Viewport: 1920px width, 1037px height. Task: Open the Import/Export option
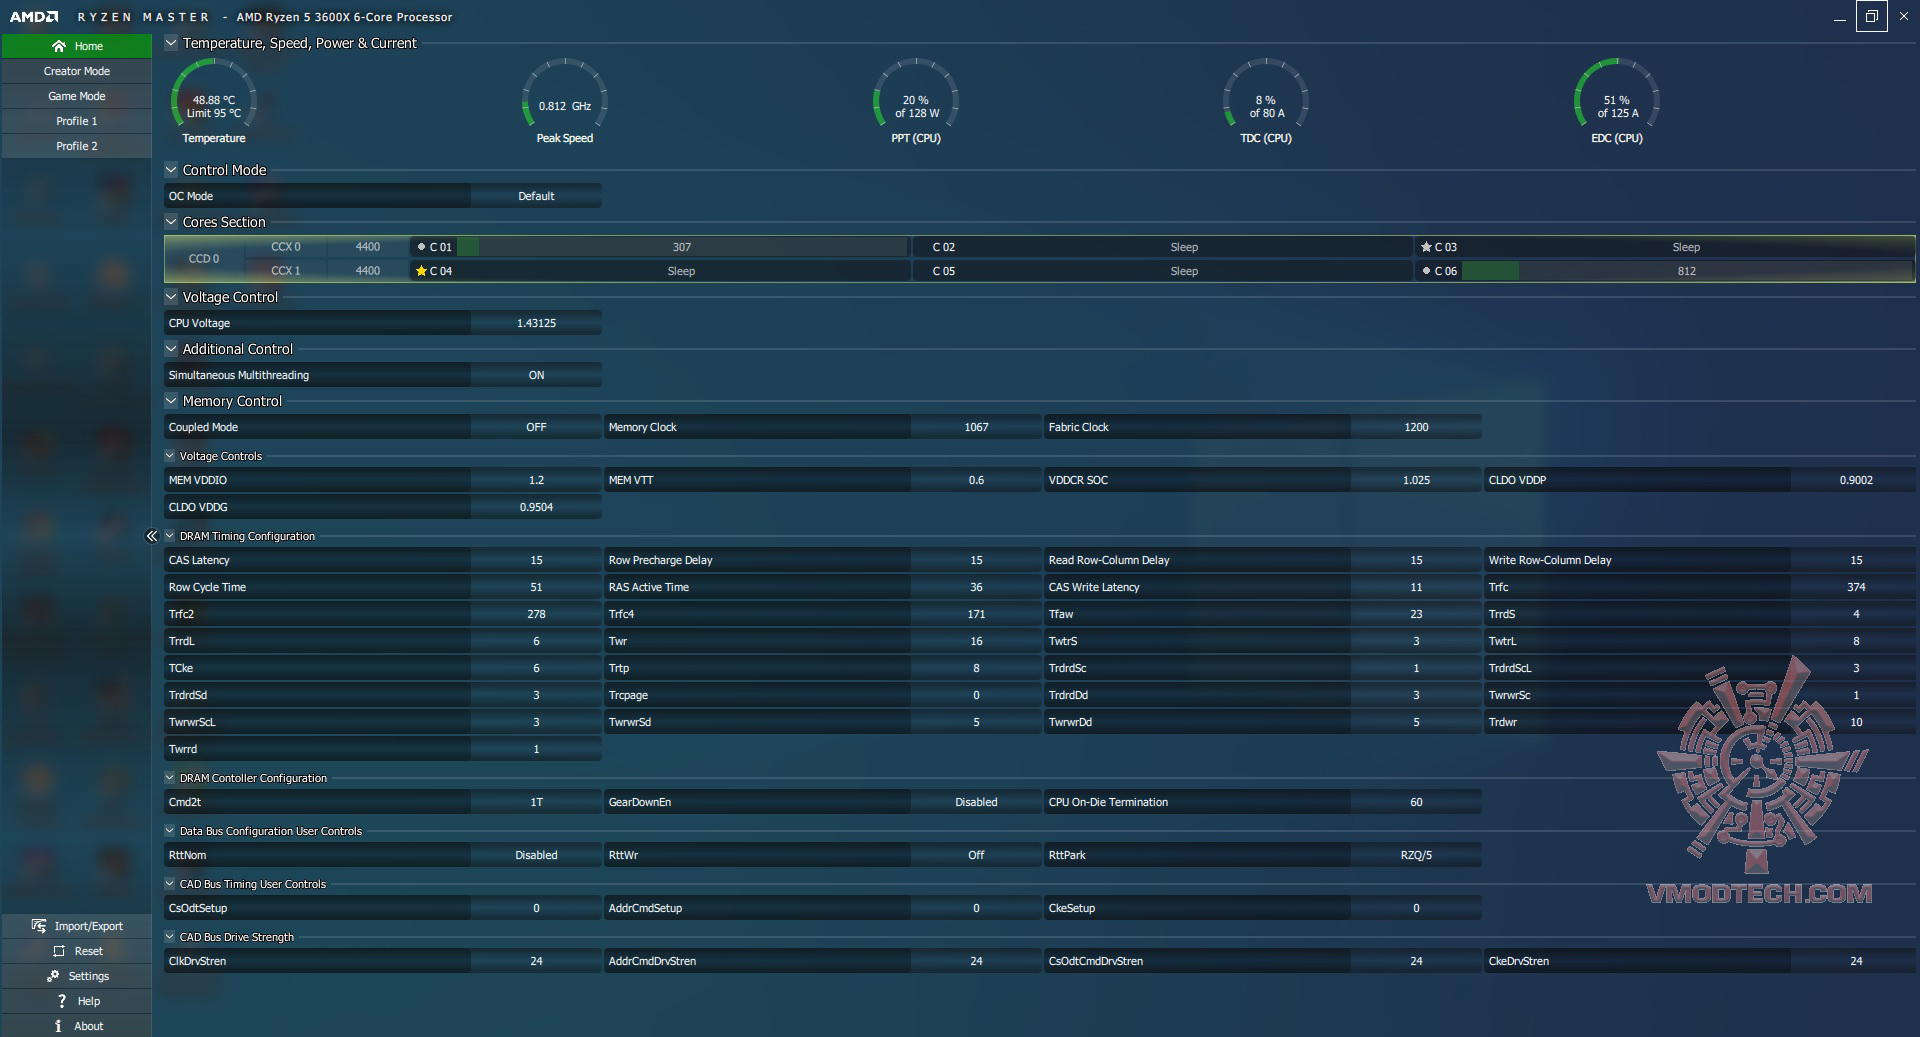click(77, 926)
